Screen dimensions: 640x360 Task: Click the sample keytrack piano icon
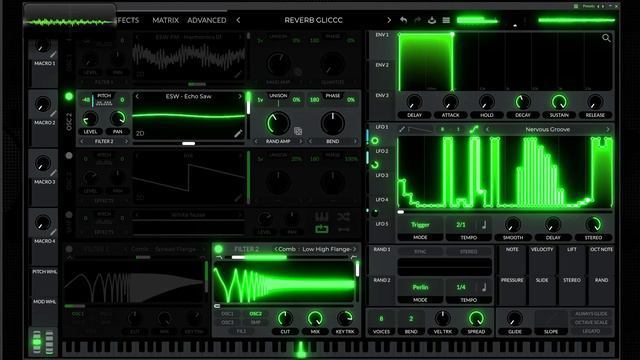pos(322,217)
